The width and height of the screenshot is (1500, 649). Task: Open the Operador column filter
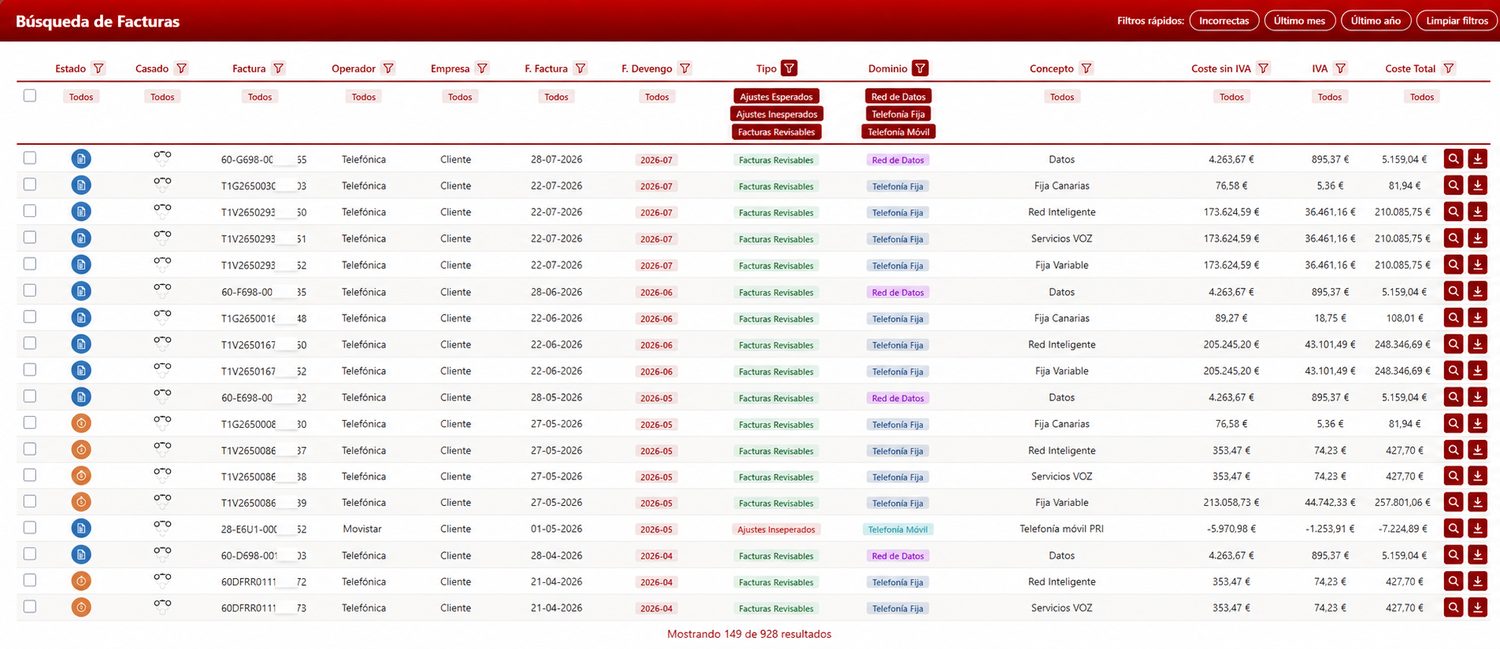click(x=388, y=69)
